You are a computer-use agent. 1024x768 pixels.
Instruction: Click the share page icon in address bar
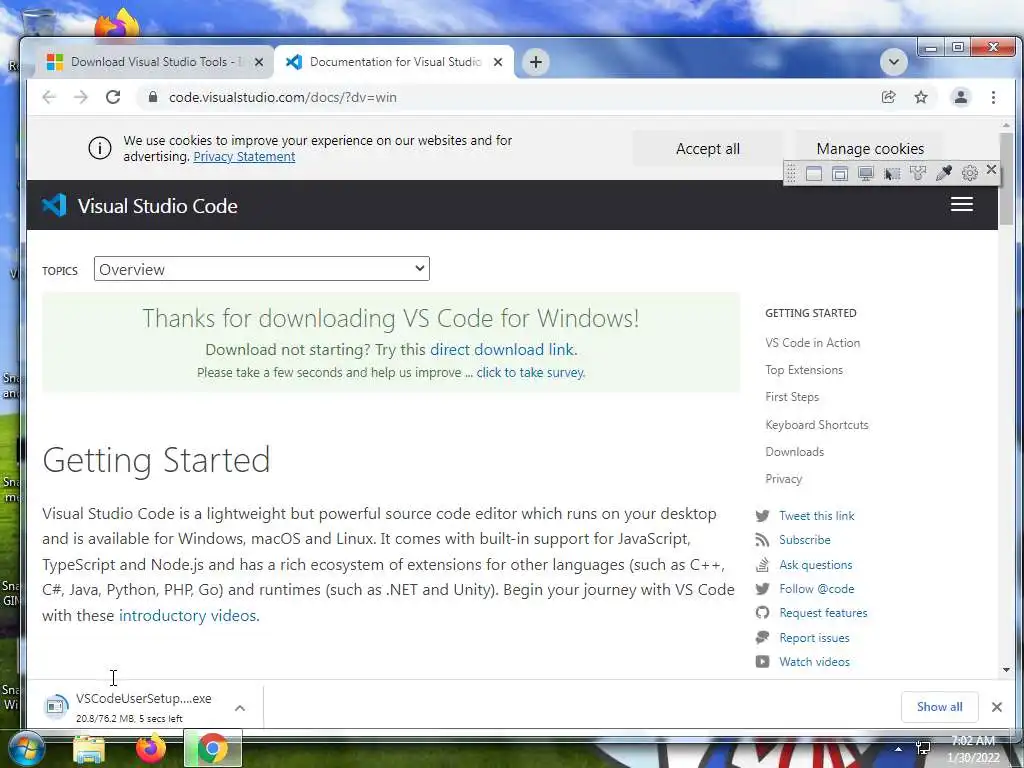[x=889, y=97]
